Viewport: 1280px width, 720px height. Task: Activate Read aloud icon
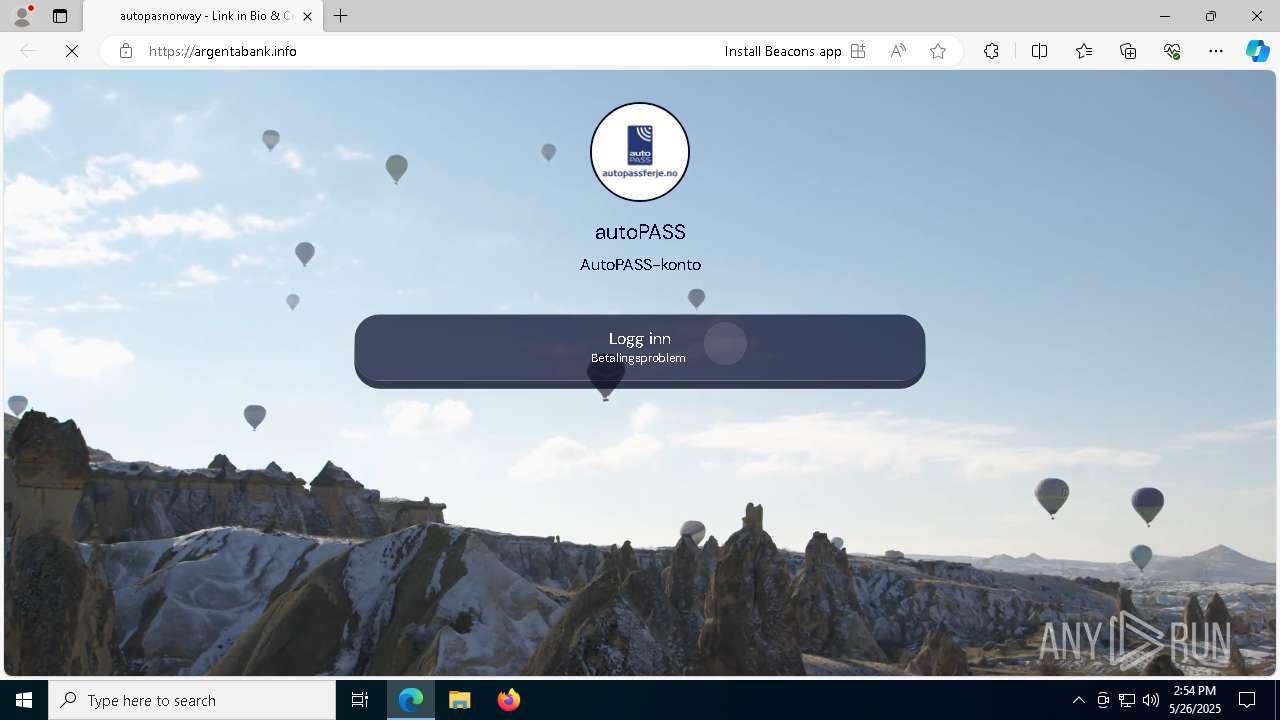[898, 51]
